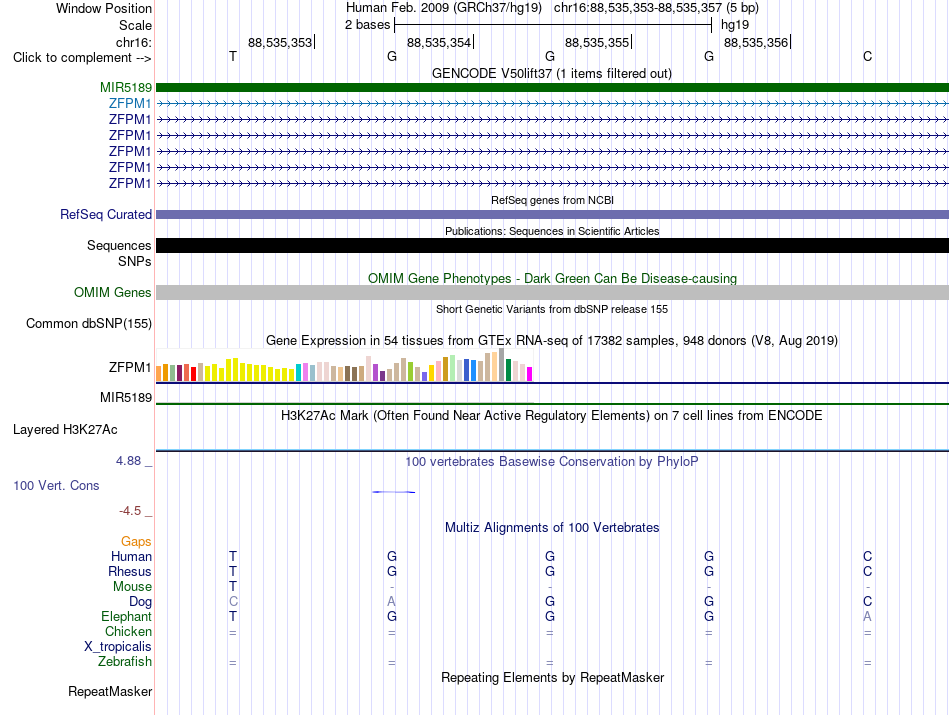Select the Chicken species label
The height and width of the screenshot is (715, 950).
128,631
